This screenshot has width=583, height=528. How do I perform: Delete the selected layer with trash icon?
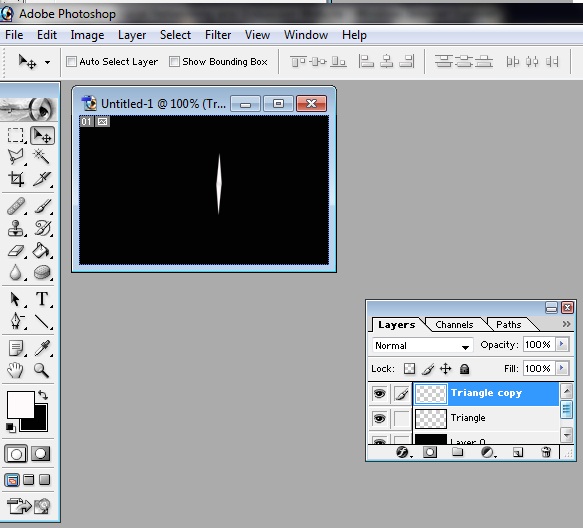pos(546,452)
